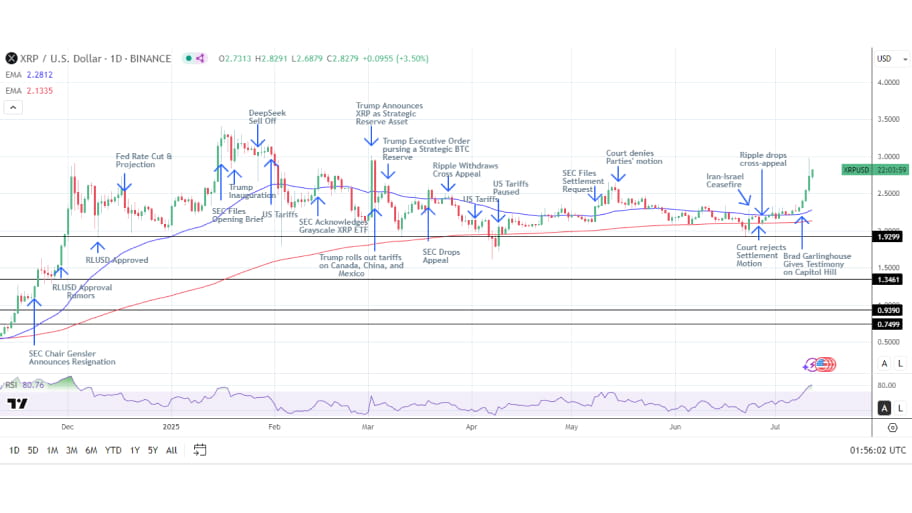
Task: Select the SEC Drops Appeal annotation
Action: [x=441, y=256]
